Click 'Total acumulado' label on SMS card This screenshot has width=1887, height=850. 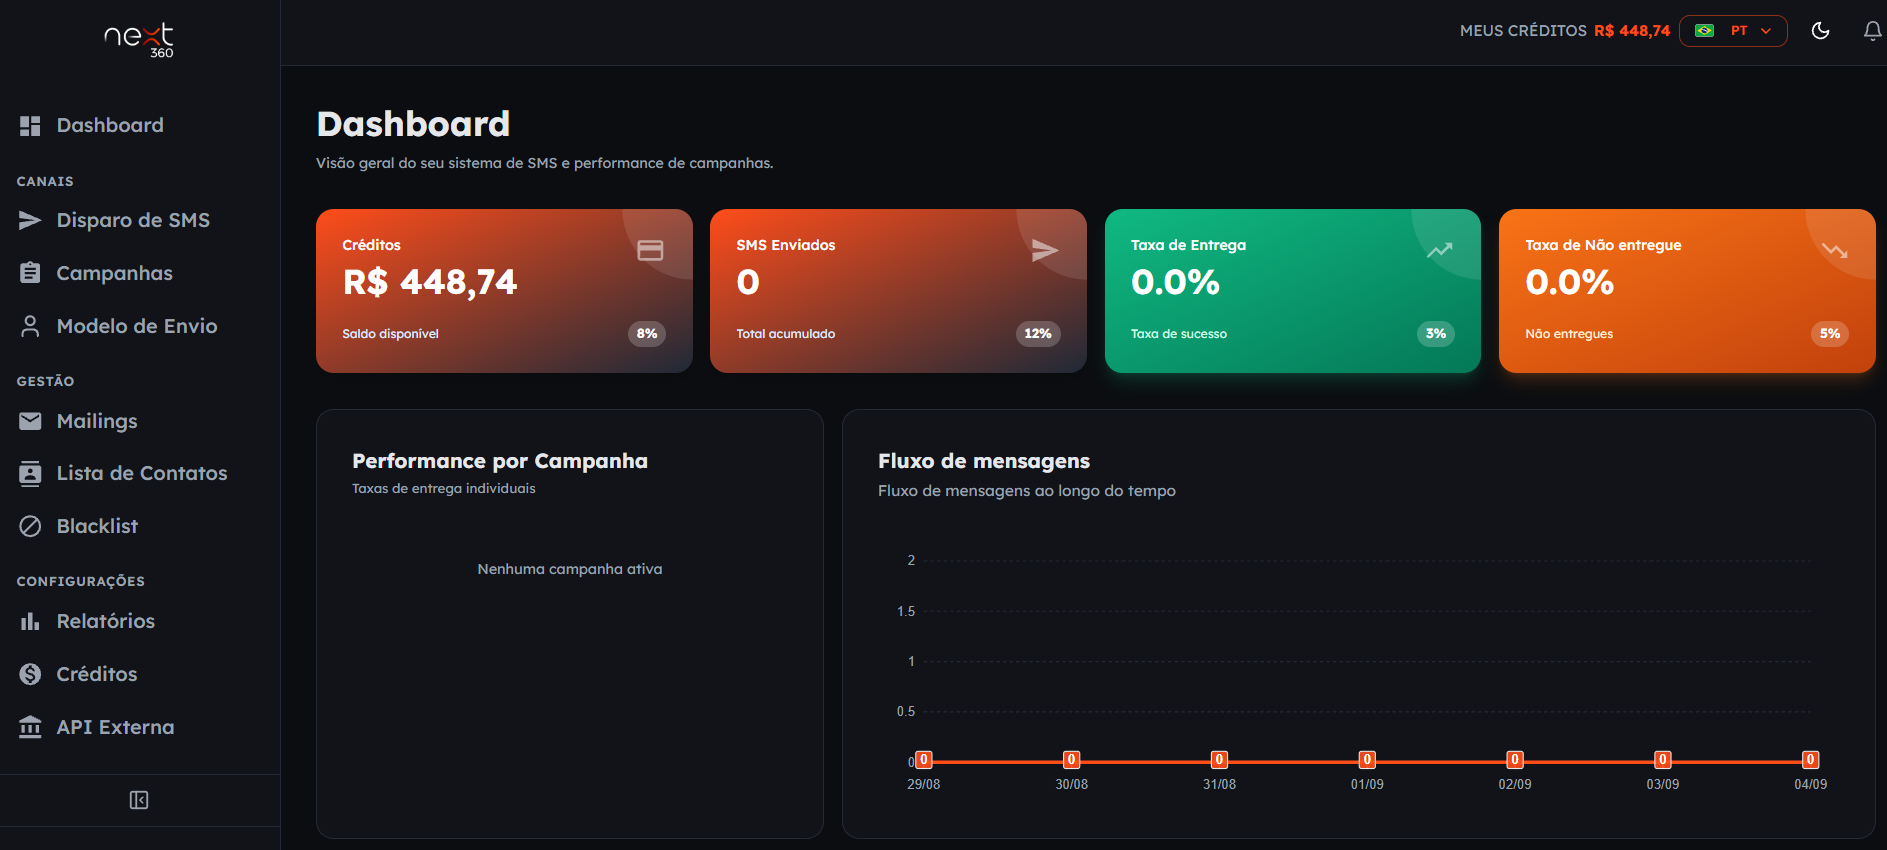point(786,334)
